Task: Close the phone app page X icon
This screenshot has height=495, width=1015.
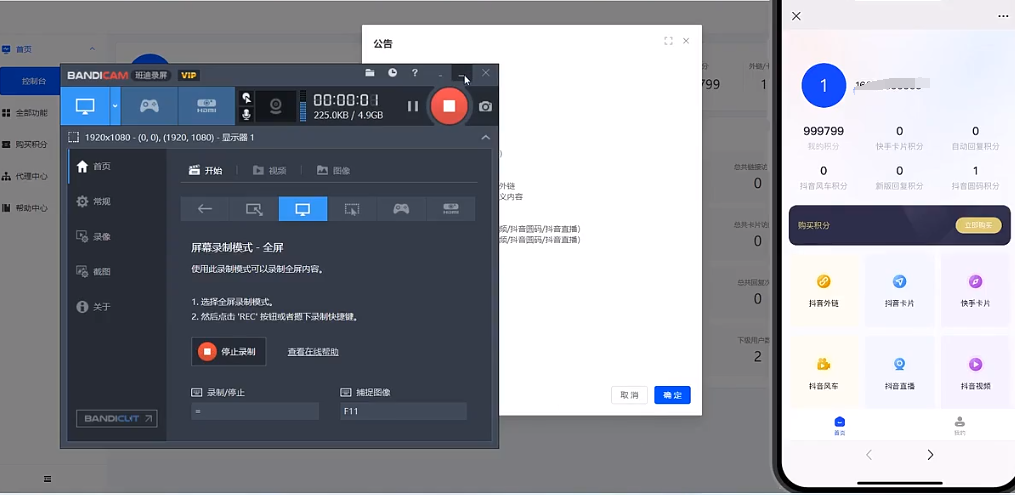Action: 796,16
